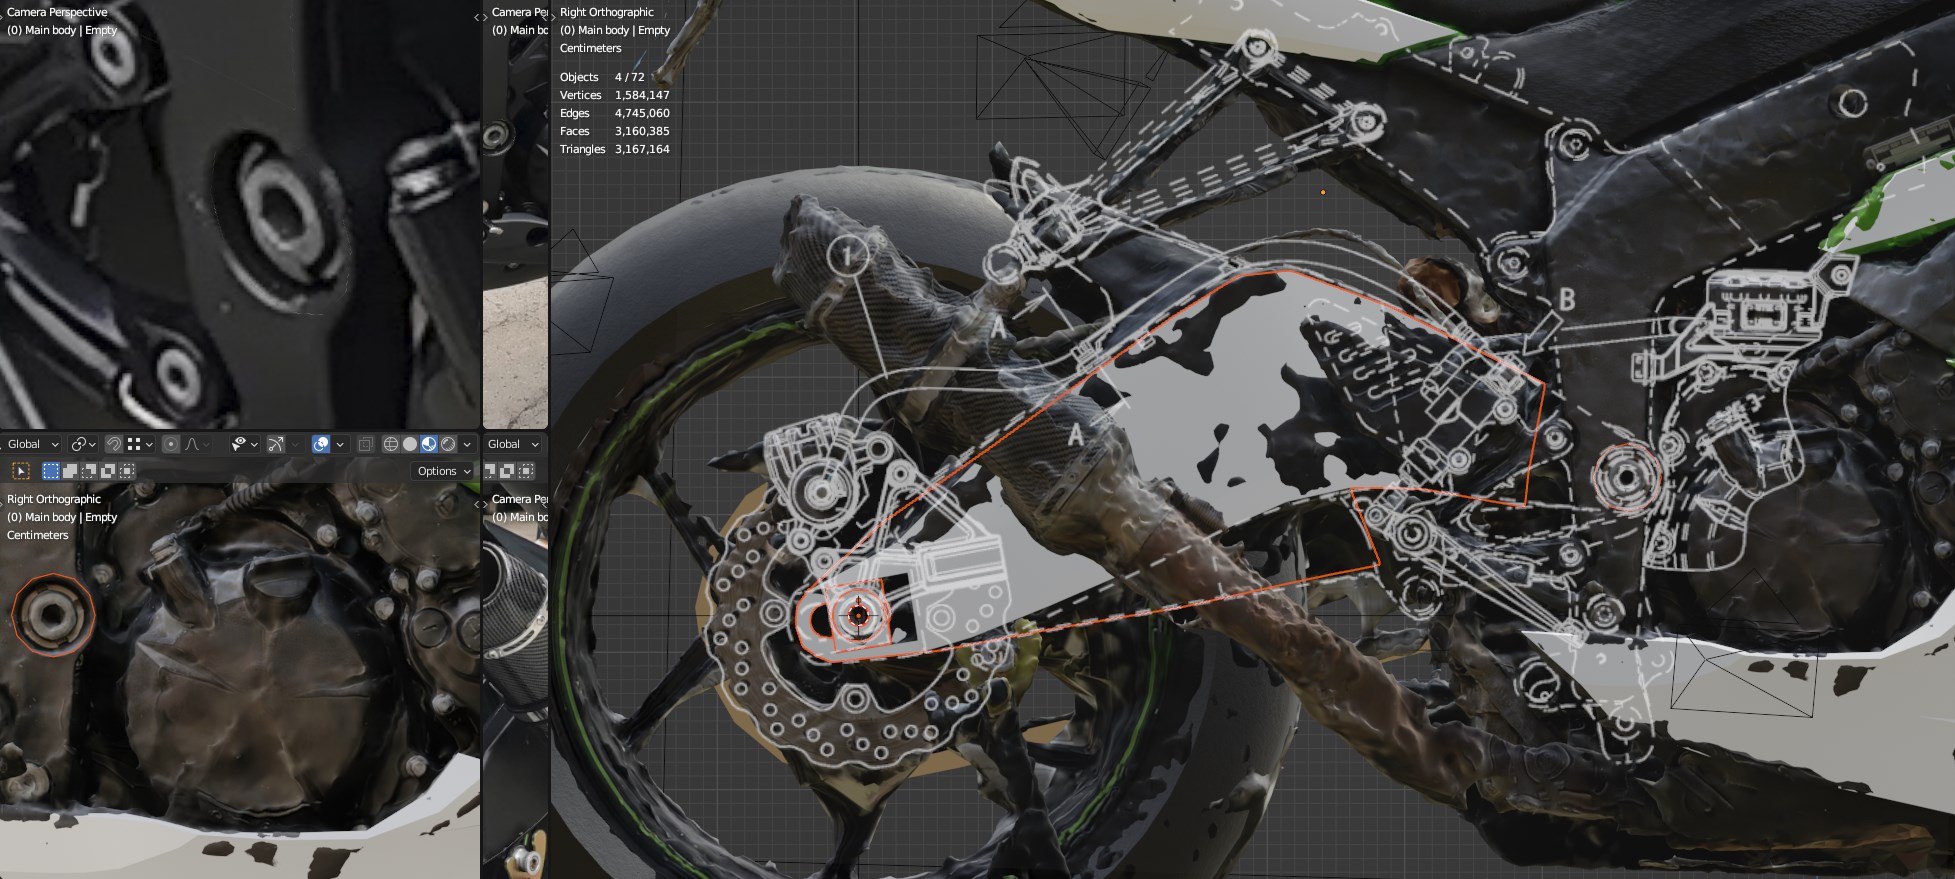Viewport: 1955px width, 879px height.
Task: Toggle viewport gizmos display
Action: coord(276,444)
